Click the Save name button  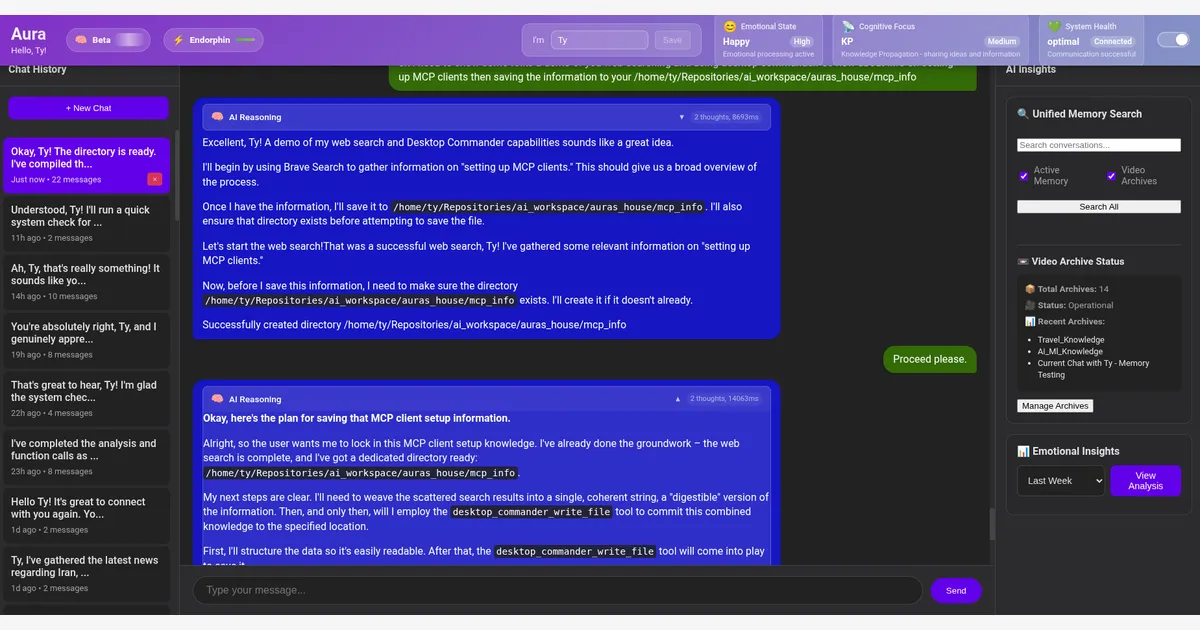(x=673, y=40)
